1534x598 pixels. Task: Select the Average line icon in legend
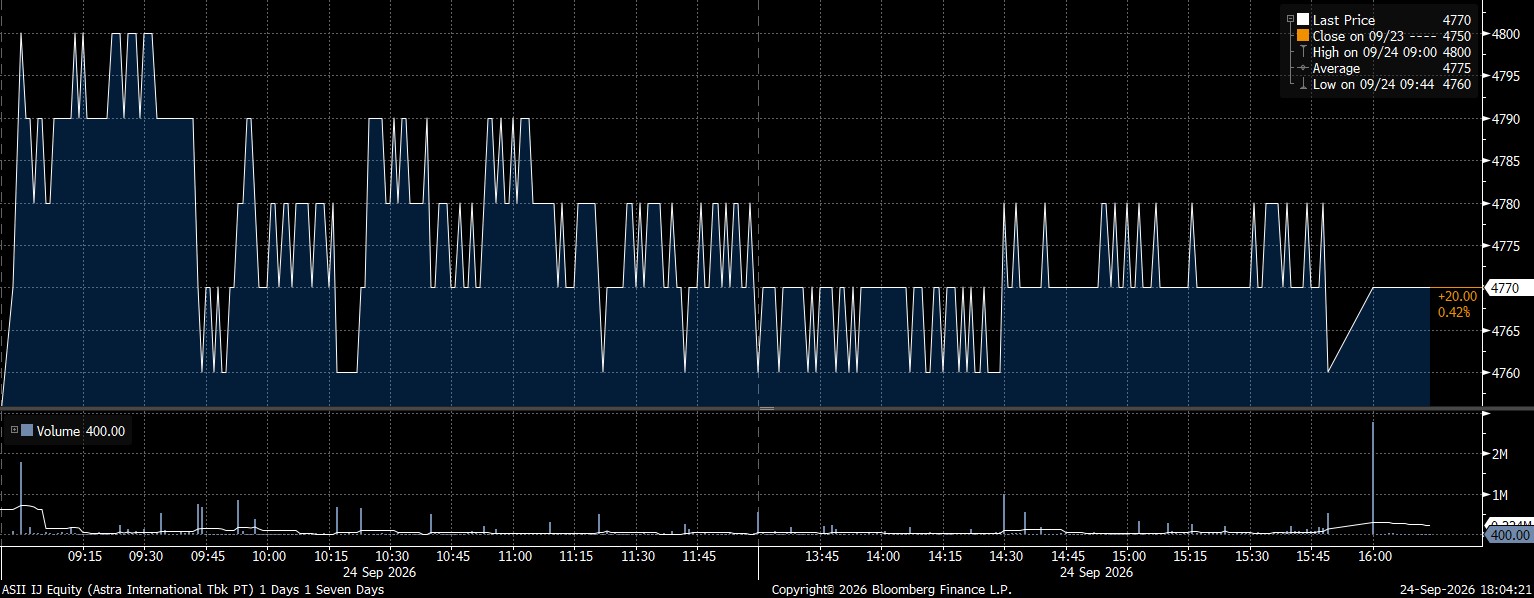pyautogui.click(x=1303, y=68)
